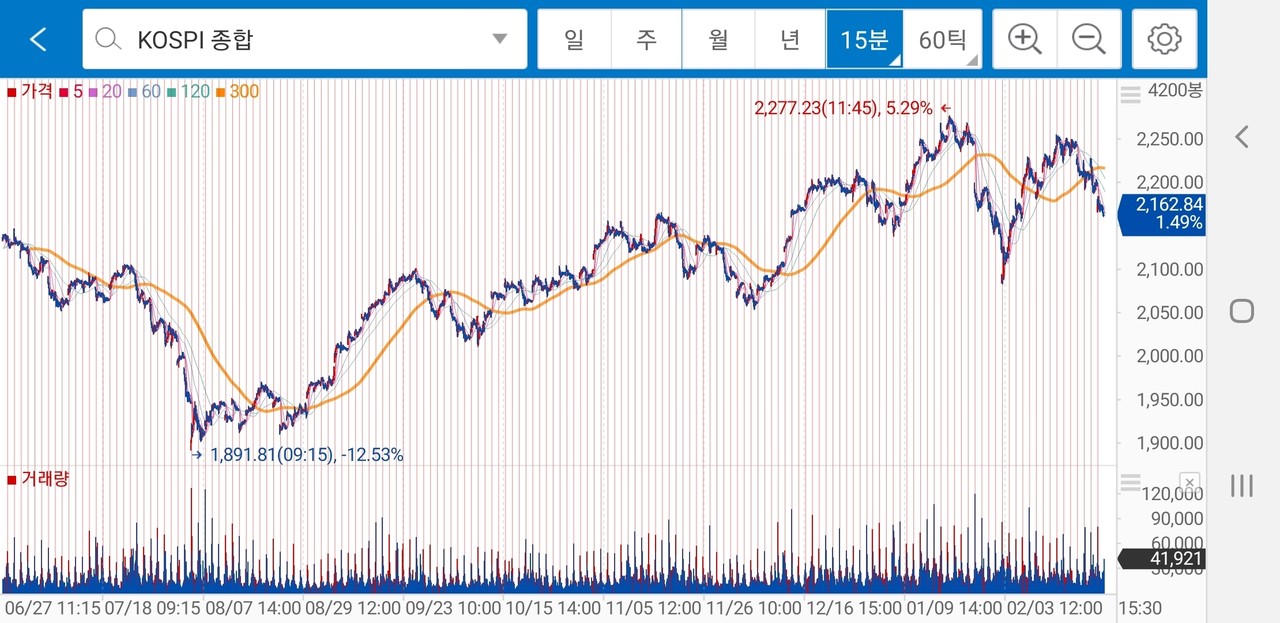This screenshot has height=623, width=1280.
Task: Open the 60틱 tick interval dropdown
Action: (x=943, y=39)
